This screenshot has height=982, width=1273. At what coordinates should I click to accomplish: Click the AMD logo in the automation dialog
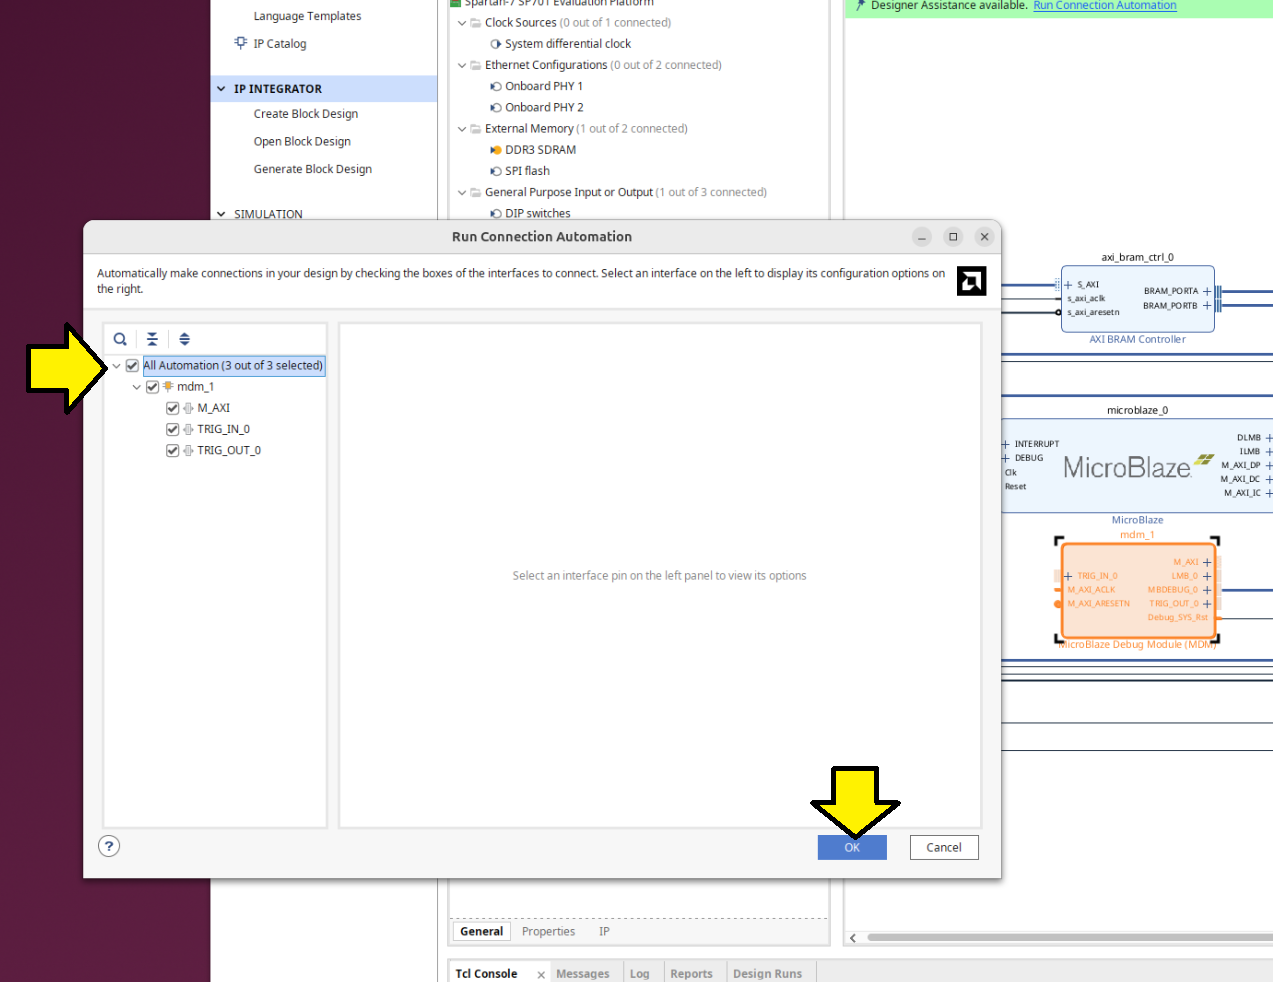971,281
